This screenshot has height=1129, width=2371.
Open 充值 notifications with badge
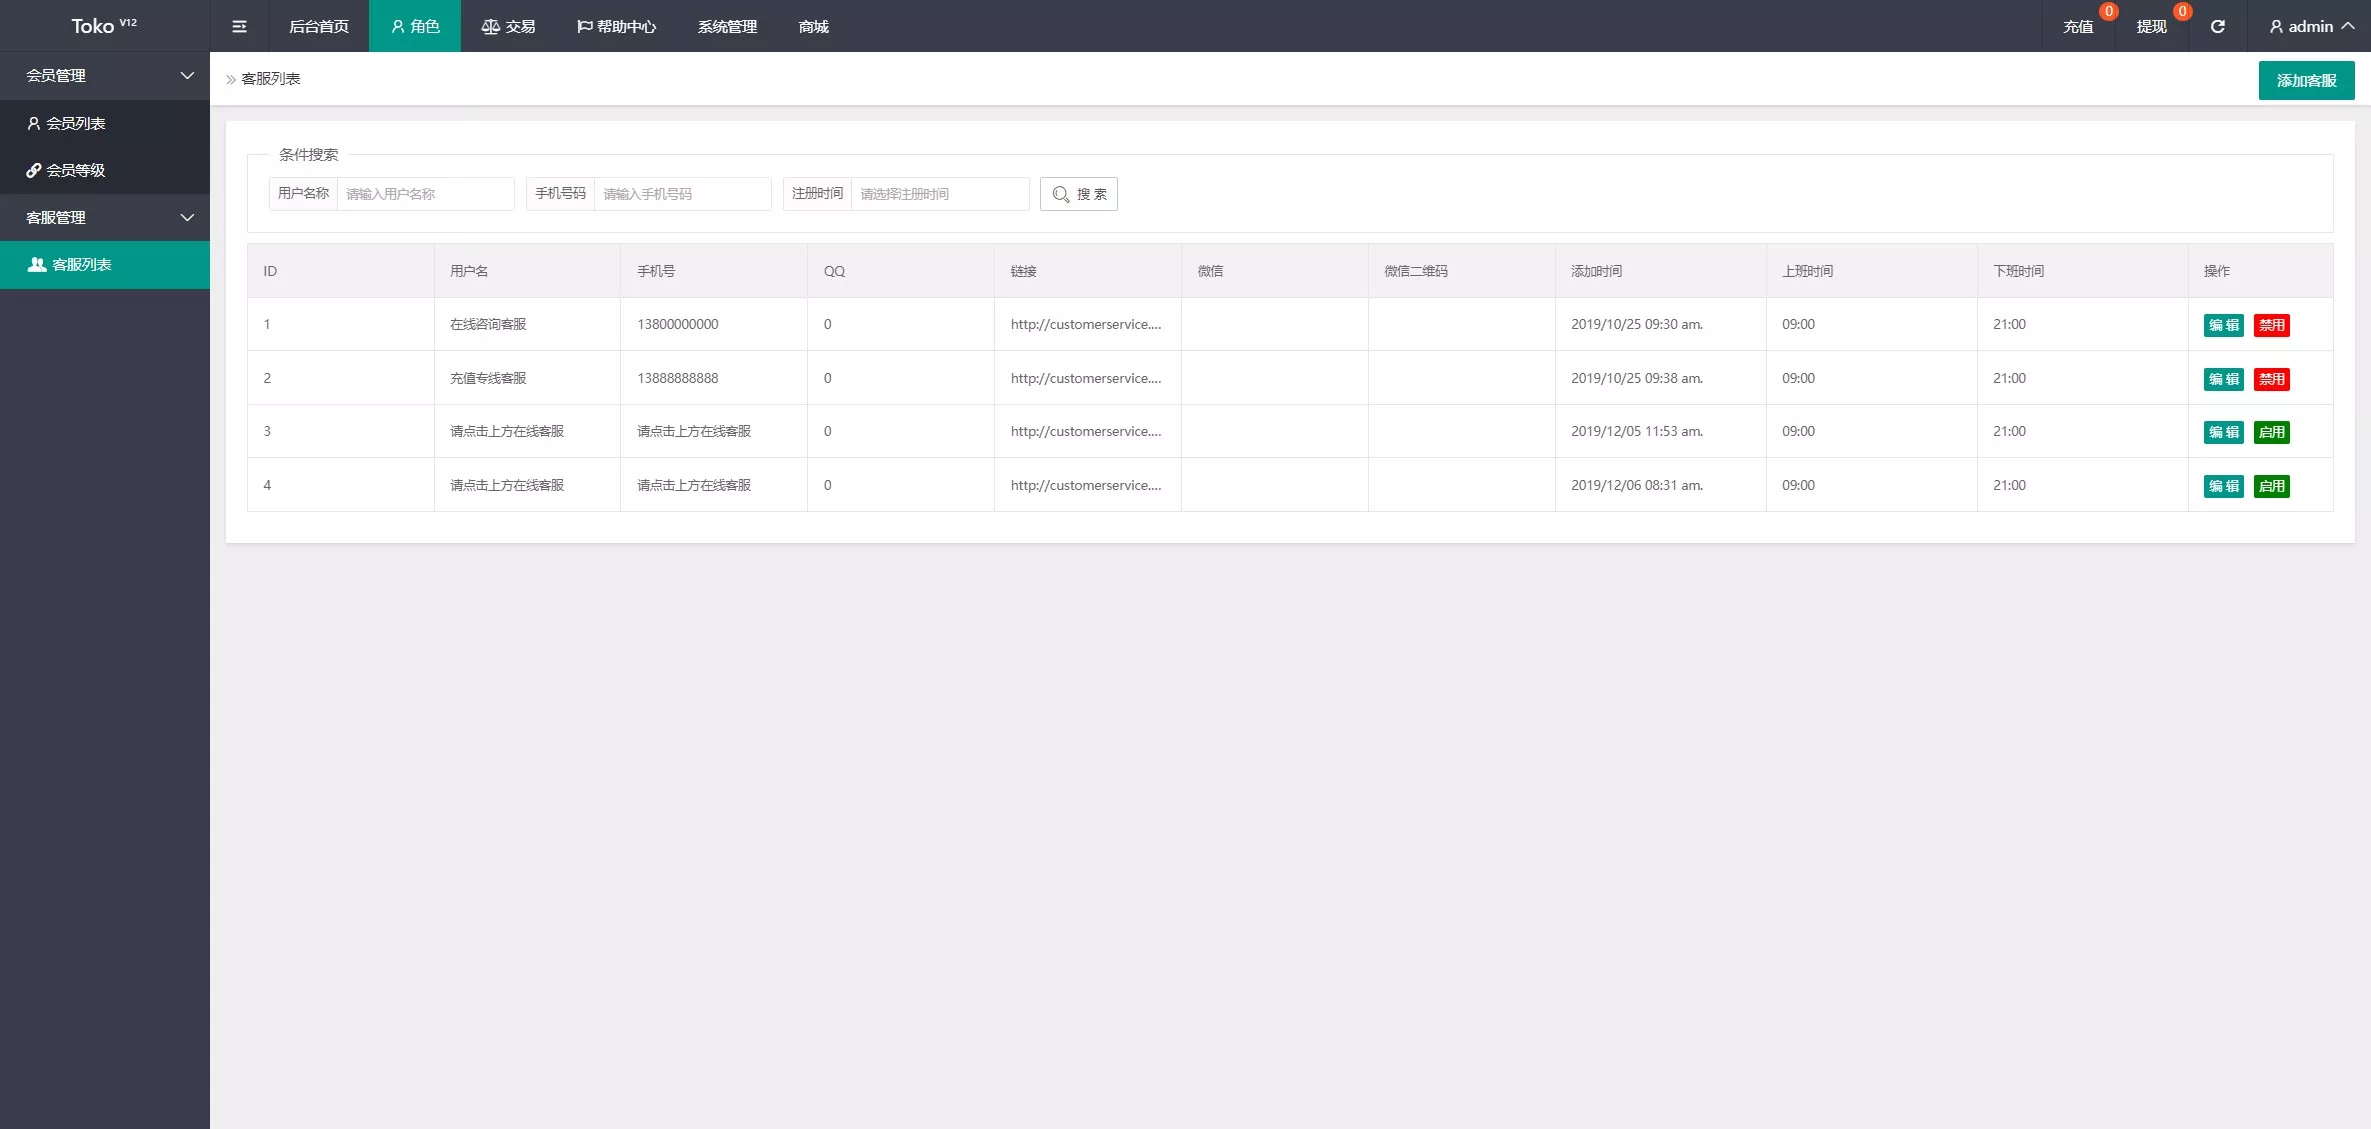2077,27
